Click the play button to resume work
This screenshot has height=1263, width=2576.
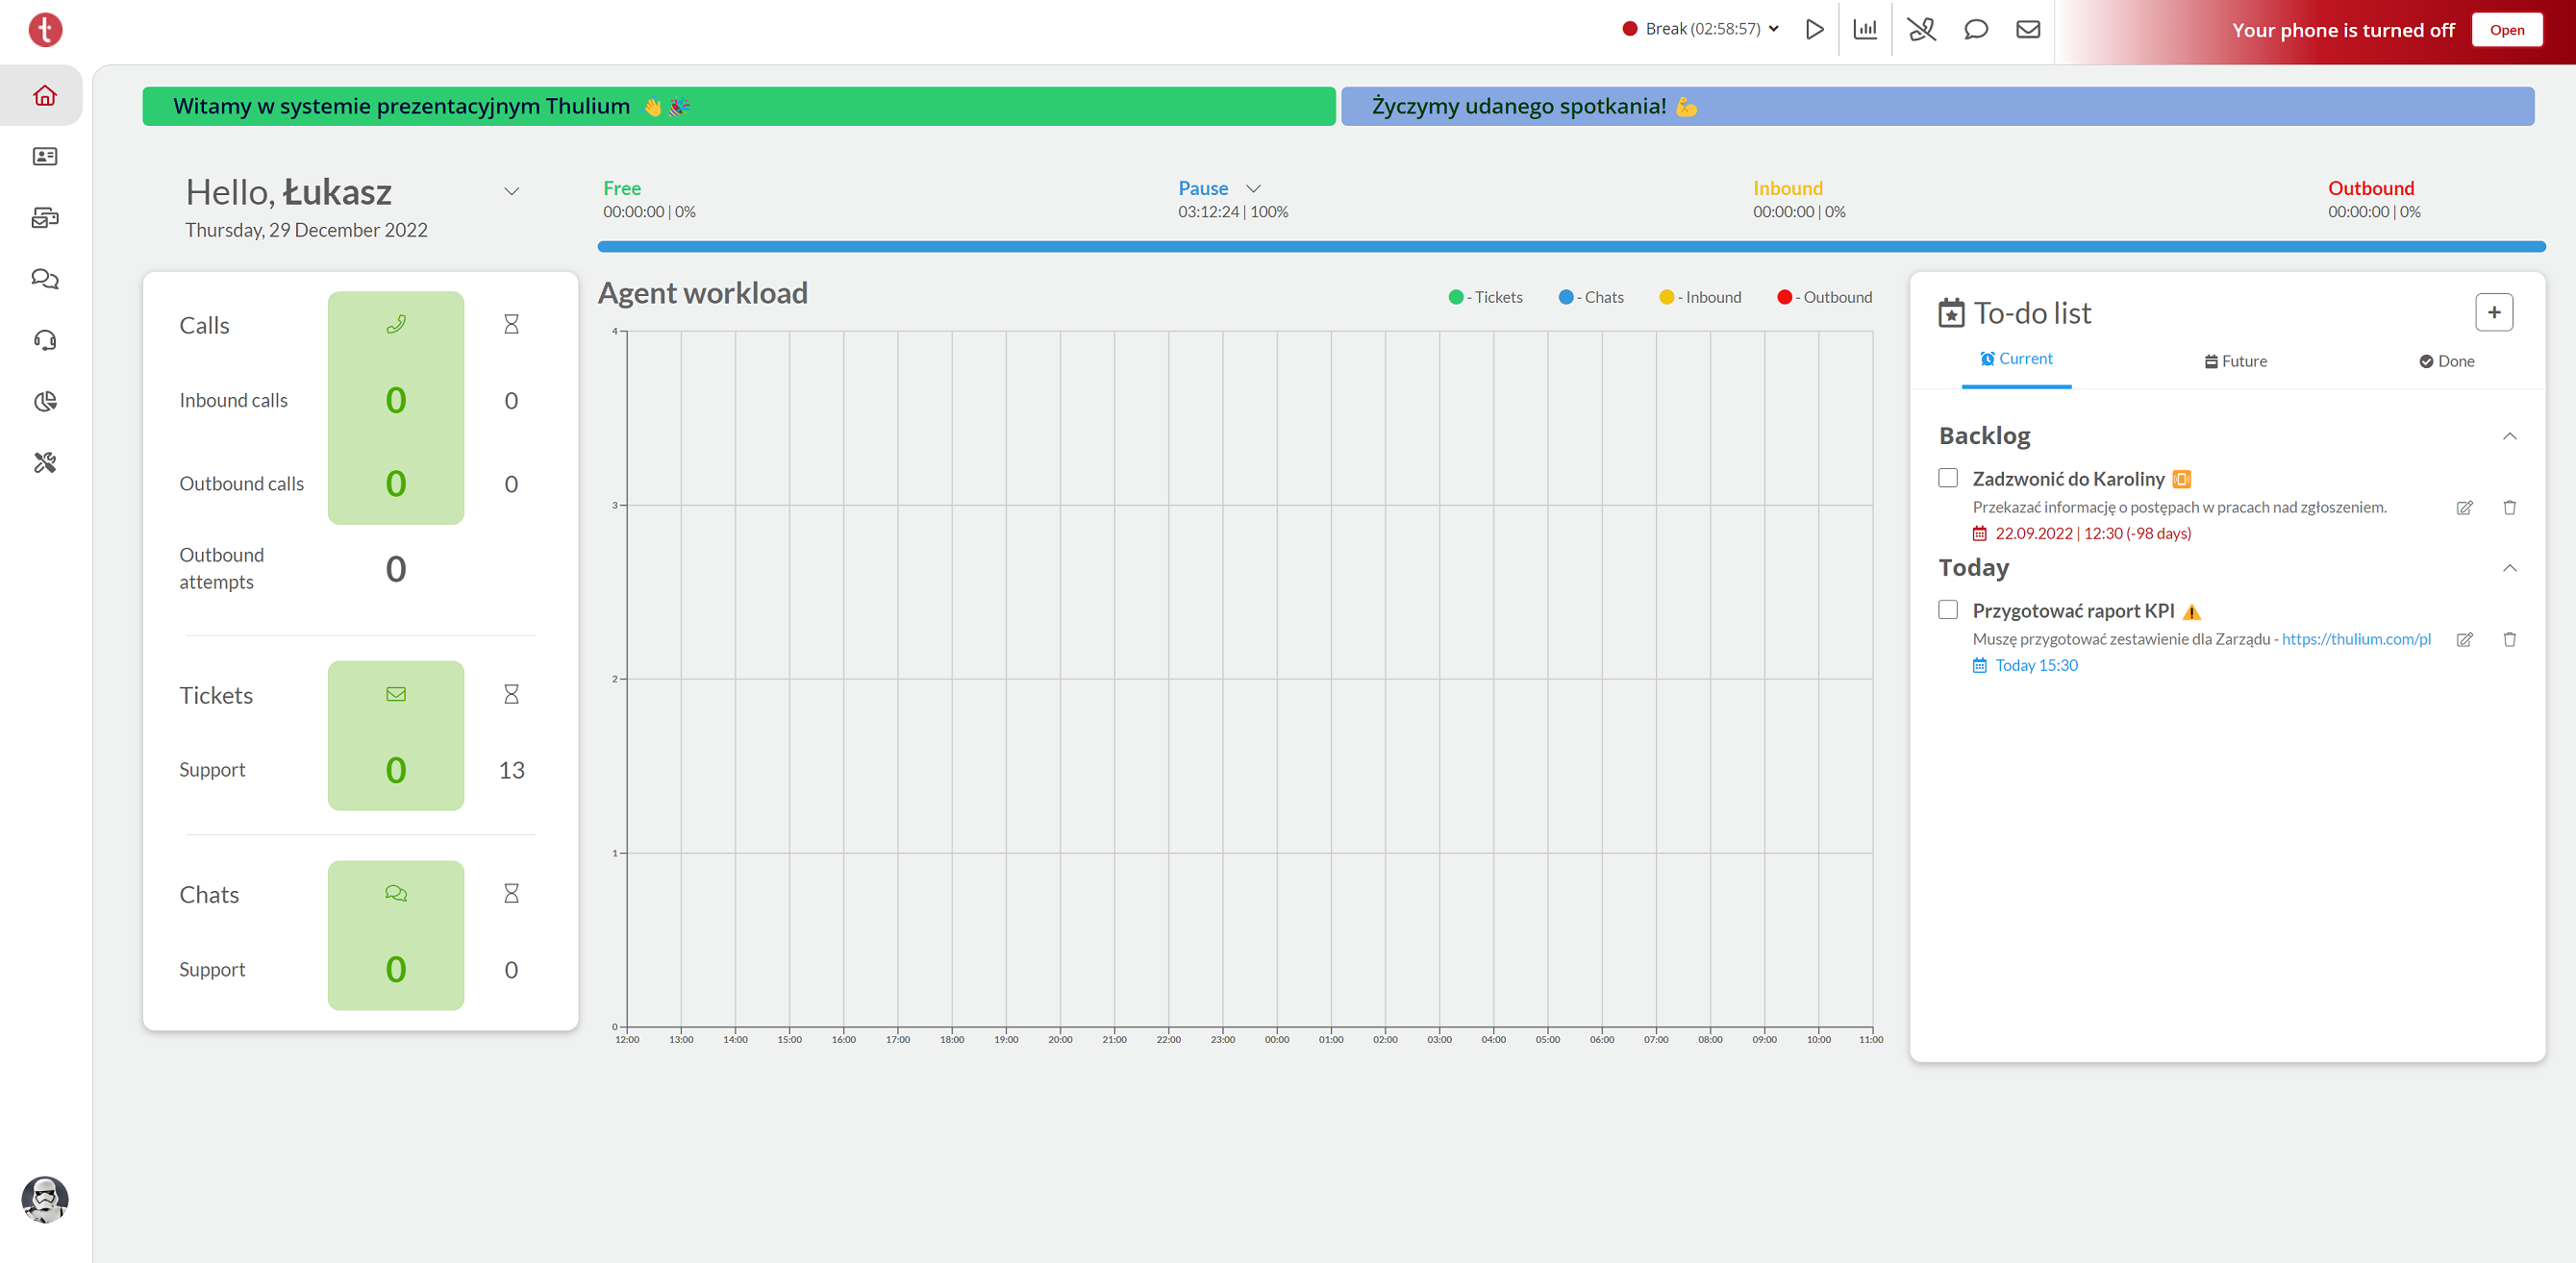point(1814,30)
